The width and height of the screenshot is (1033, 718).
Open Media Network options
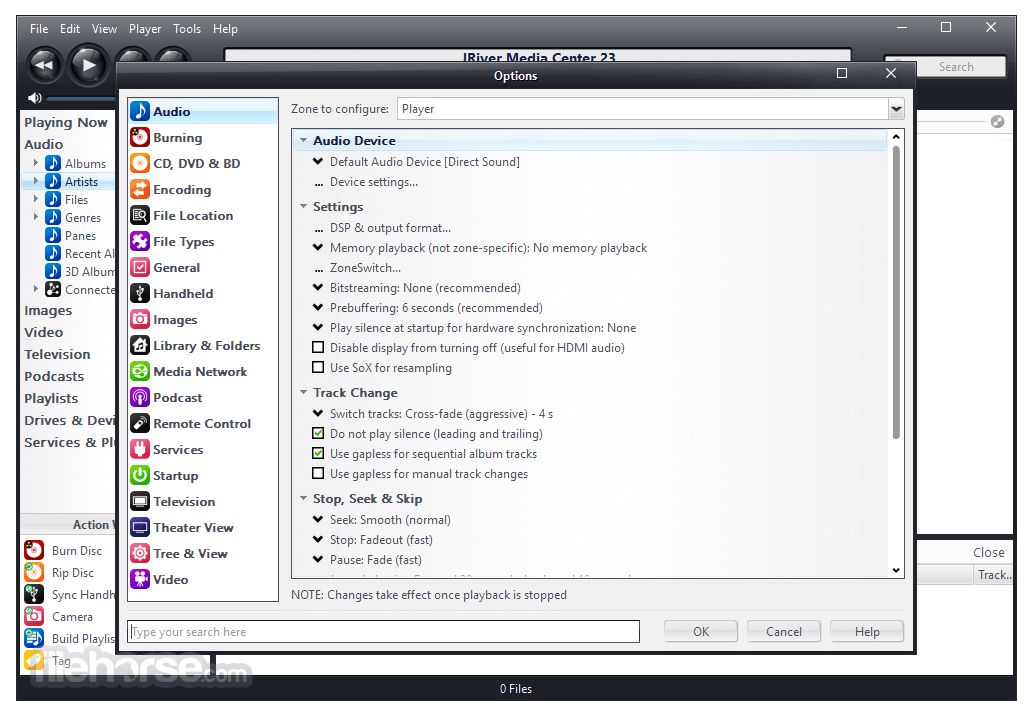[189, 372]
